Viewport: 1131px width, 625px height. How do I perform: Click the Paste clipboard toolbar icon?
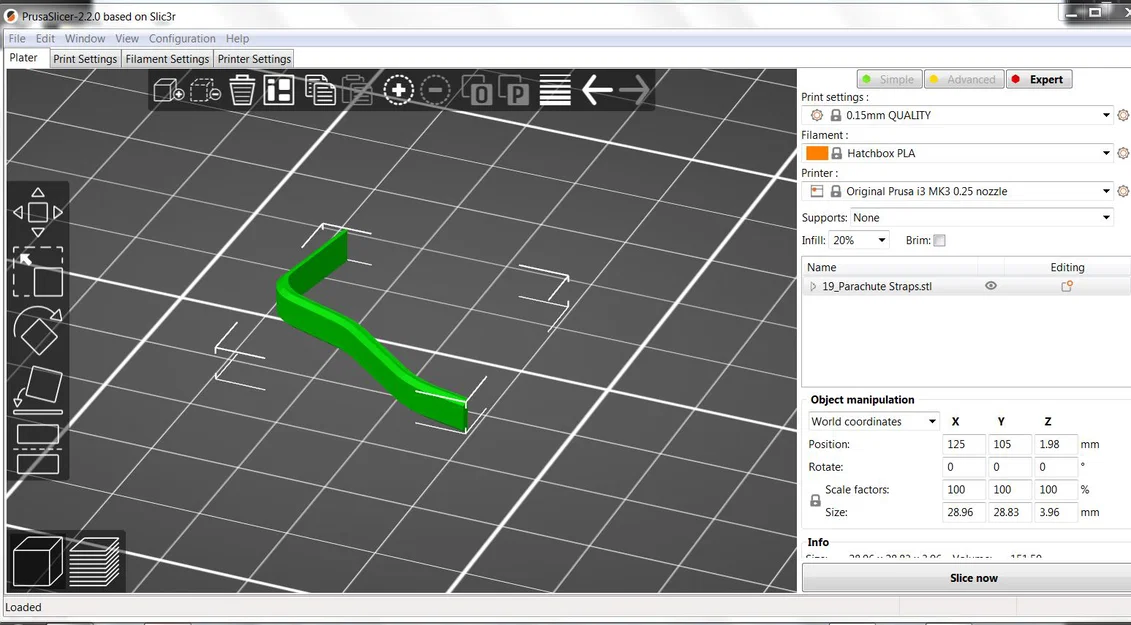tap(357, 91)
